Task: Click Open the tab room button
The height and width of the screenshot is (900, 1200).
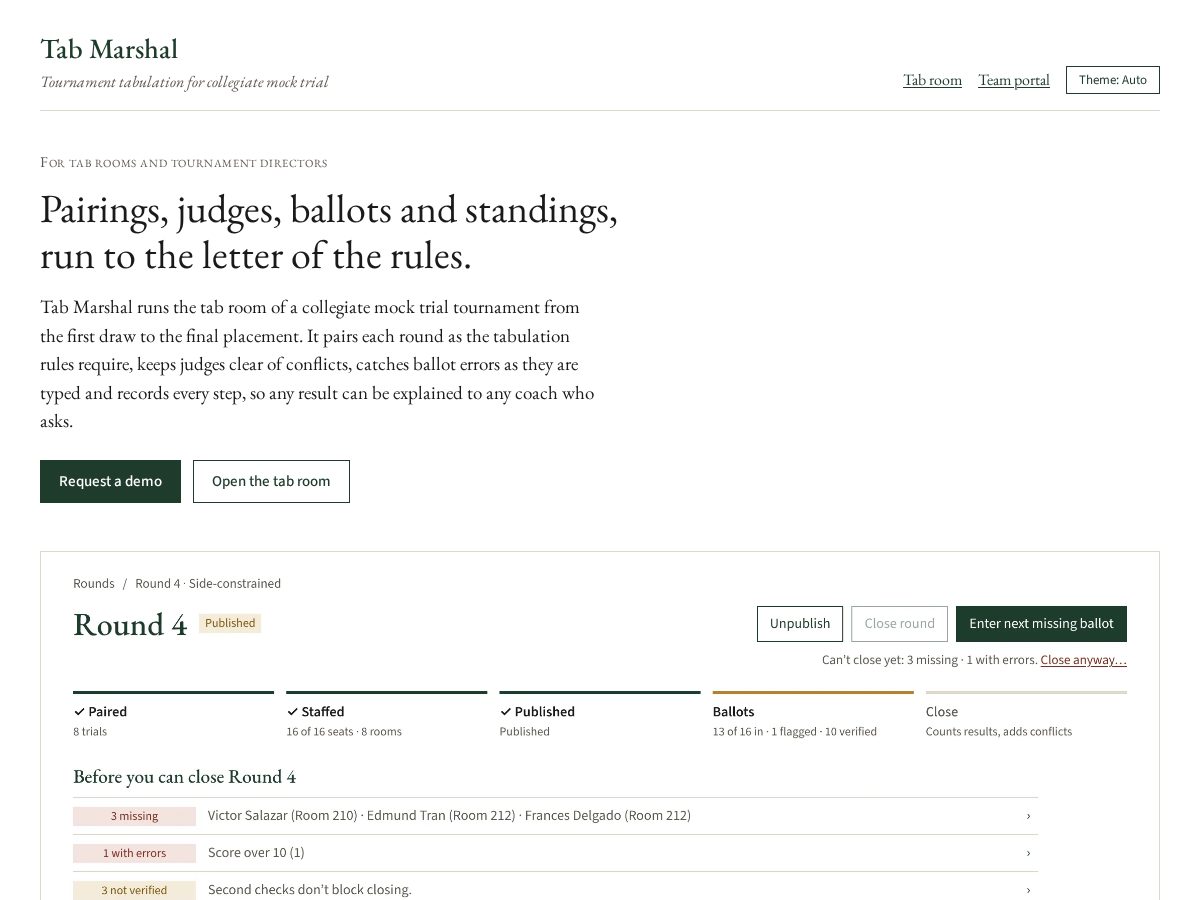Action: point(271,481)
